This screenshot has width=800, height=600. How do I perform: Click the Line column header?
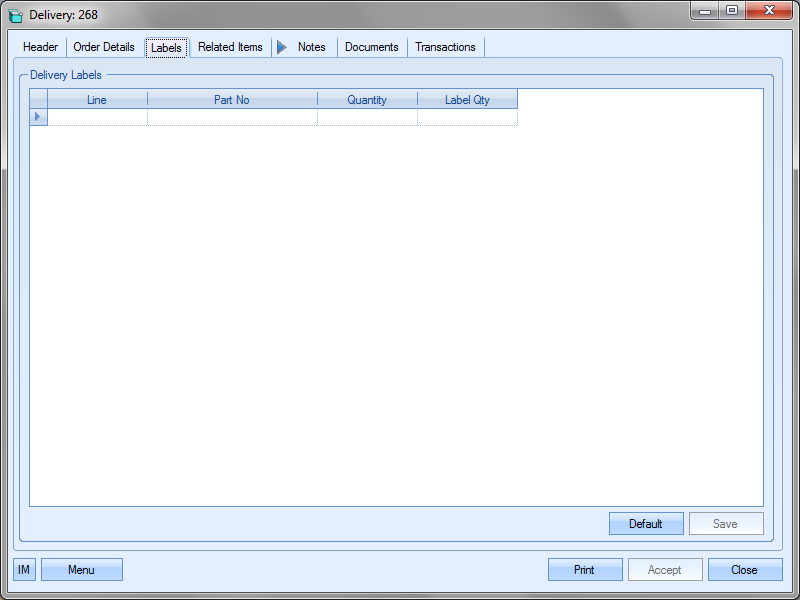97,99
